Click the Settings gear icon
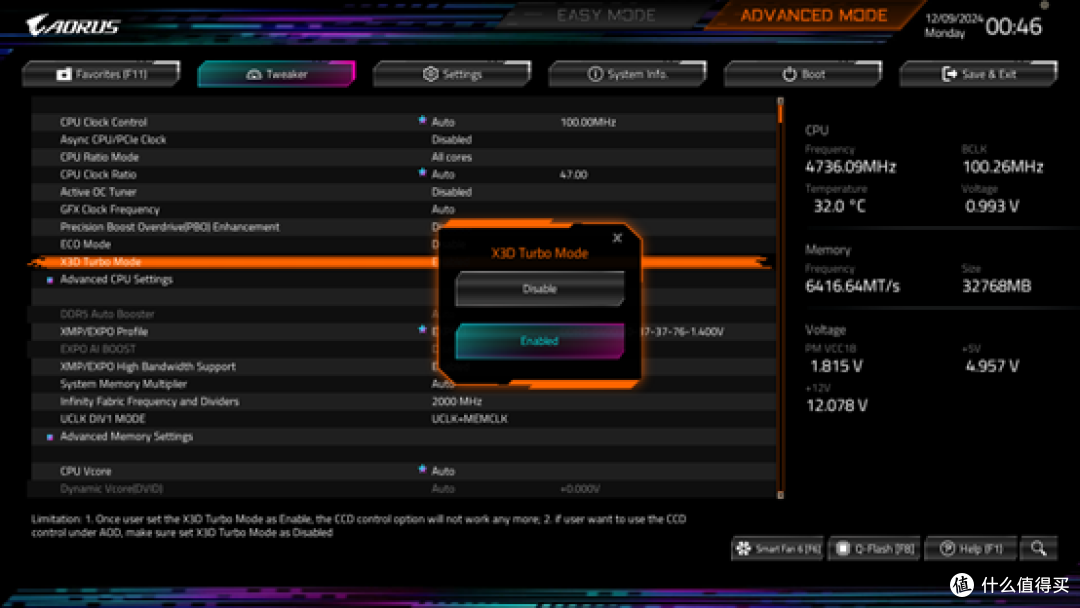This screenshot has height=608, width=1080. (430, 74)
